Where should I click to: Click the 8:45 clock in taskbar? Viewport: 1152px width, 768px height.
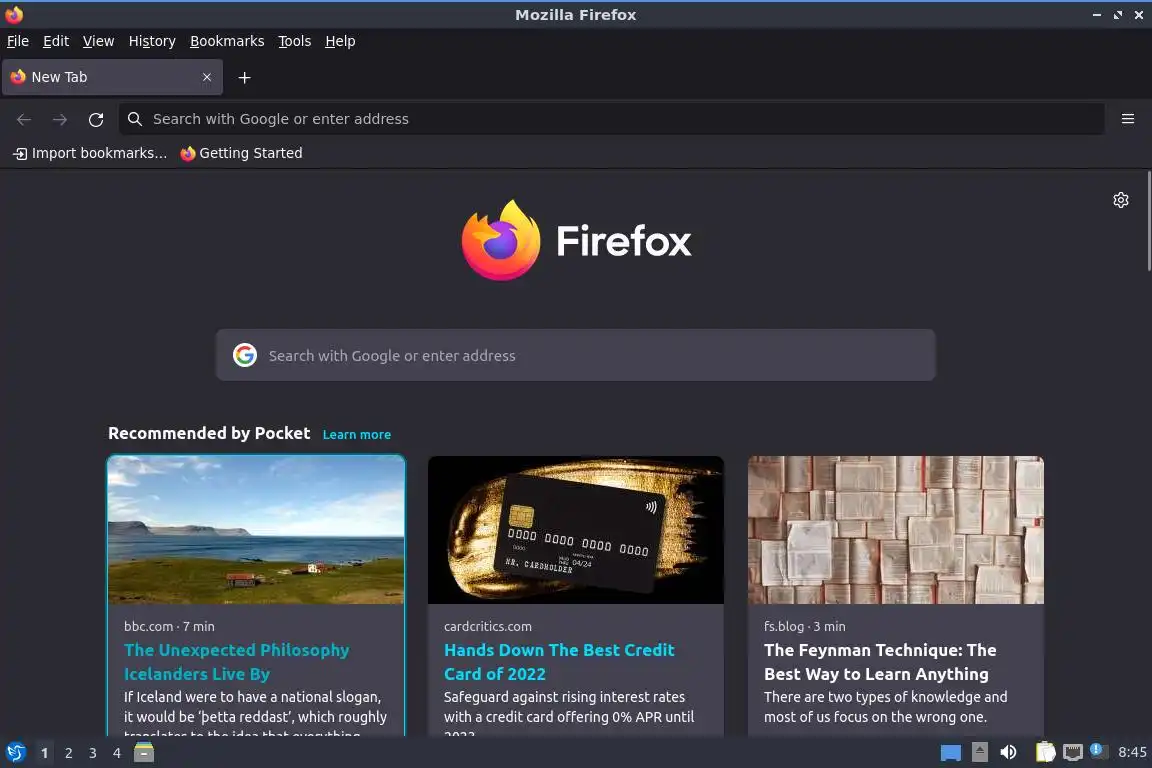click(x=1132, y=752)
